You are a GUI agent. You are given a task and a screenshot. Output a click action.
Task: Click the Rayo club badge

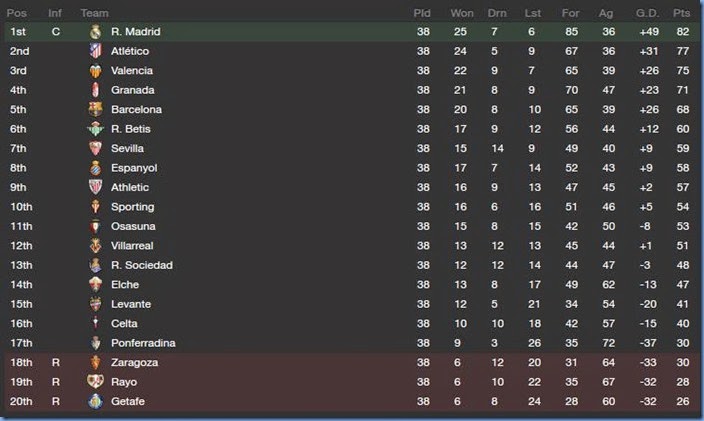pyautogui.click(x=95, y=382)
